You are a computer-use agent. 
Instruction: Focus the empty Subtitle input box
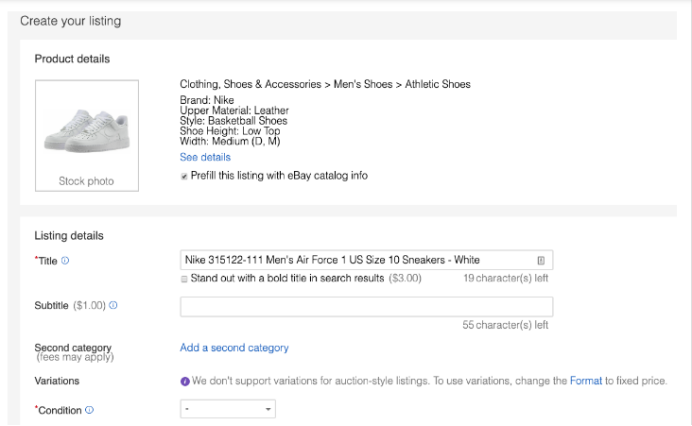click(366, 307)
